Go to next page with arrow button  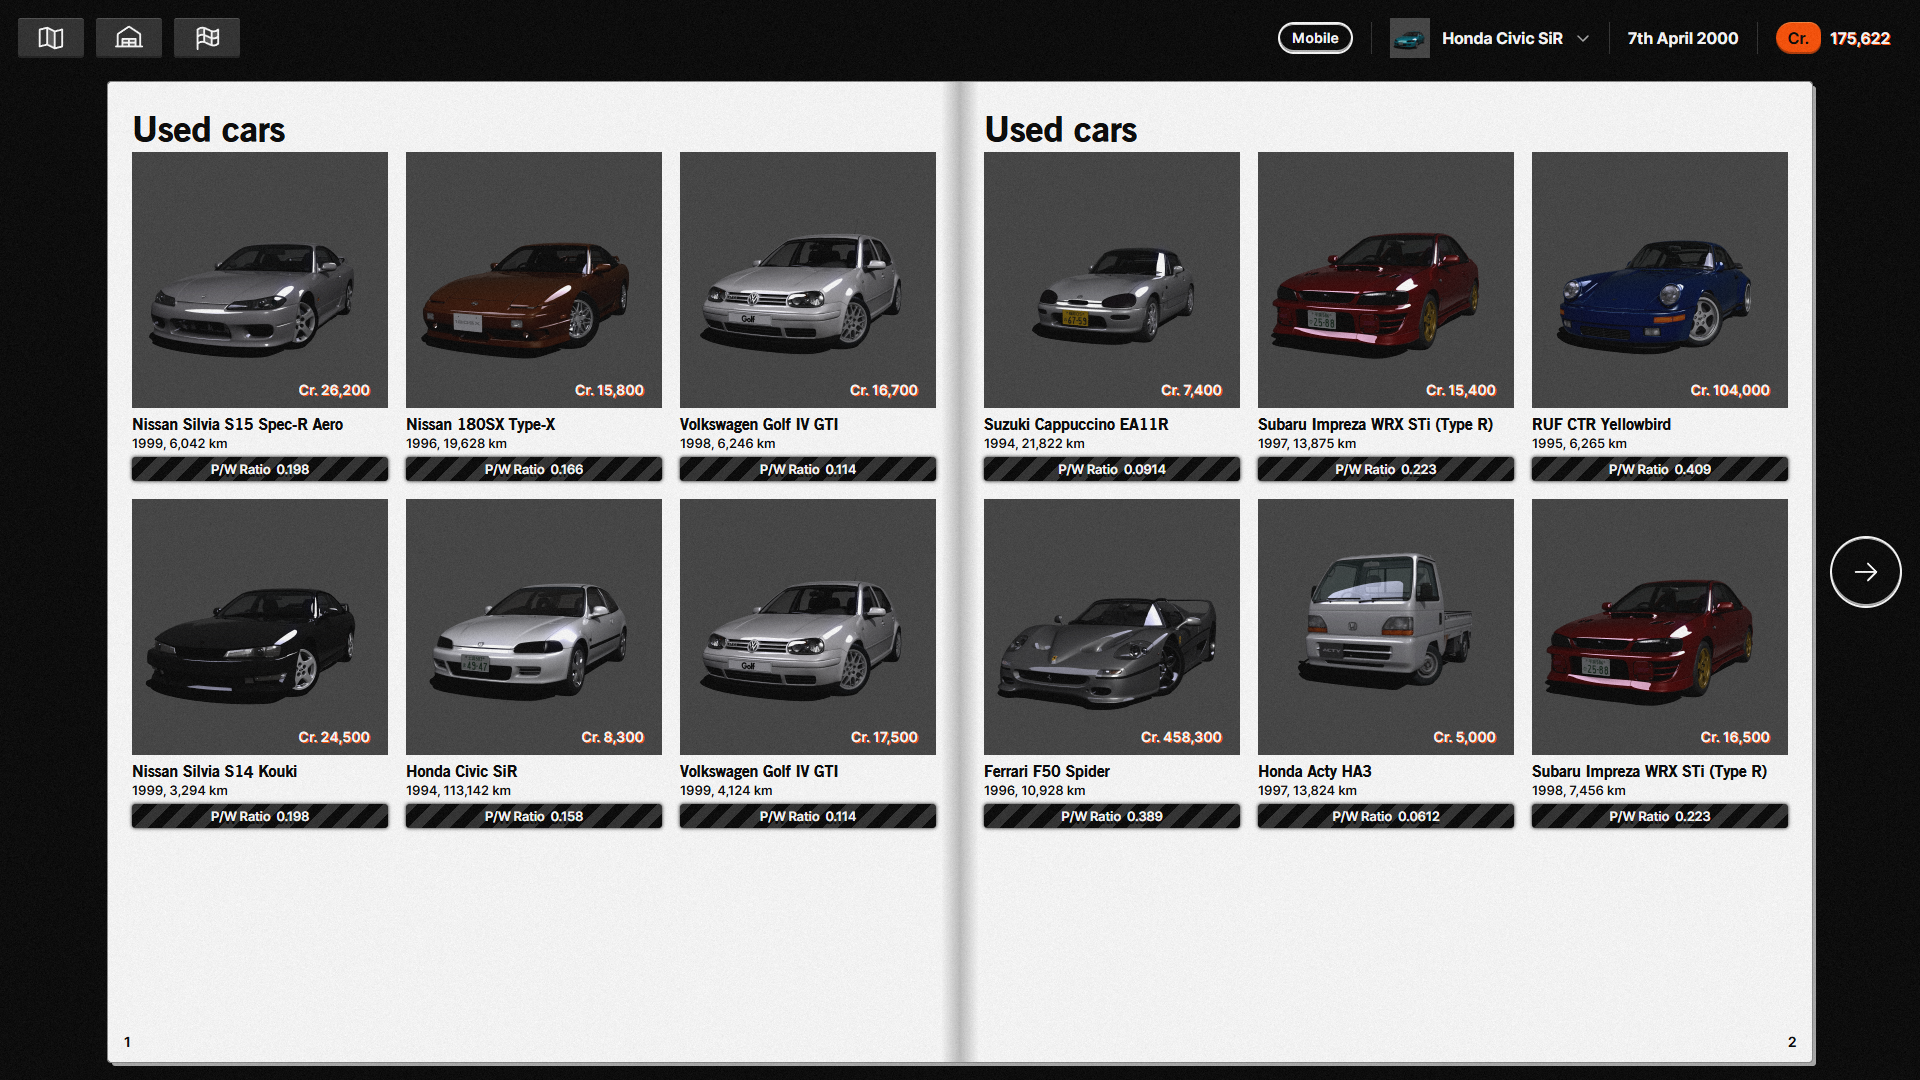click(1865, 572)
